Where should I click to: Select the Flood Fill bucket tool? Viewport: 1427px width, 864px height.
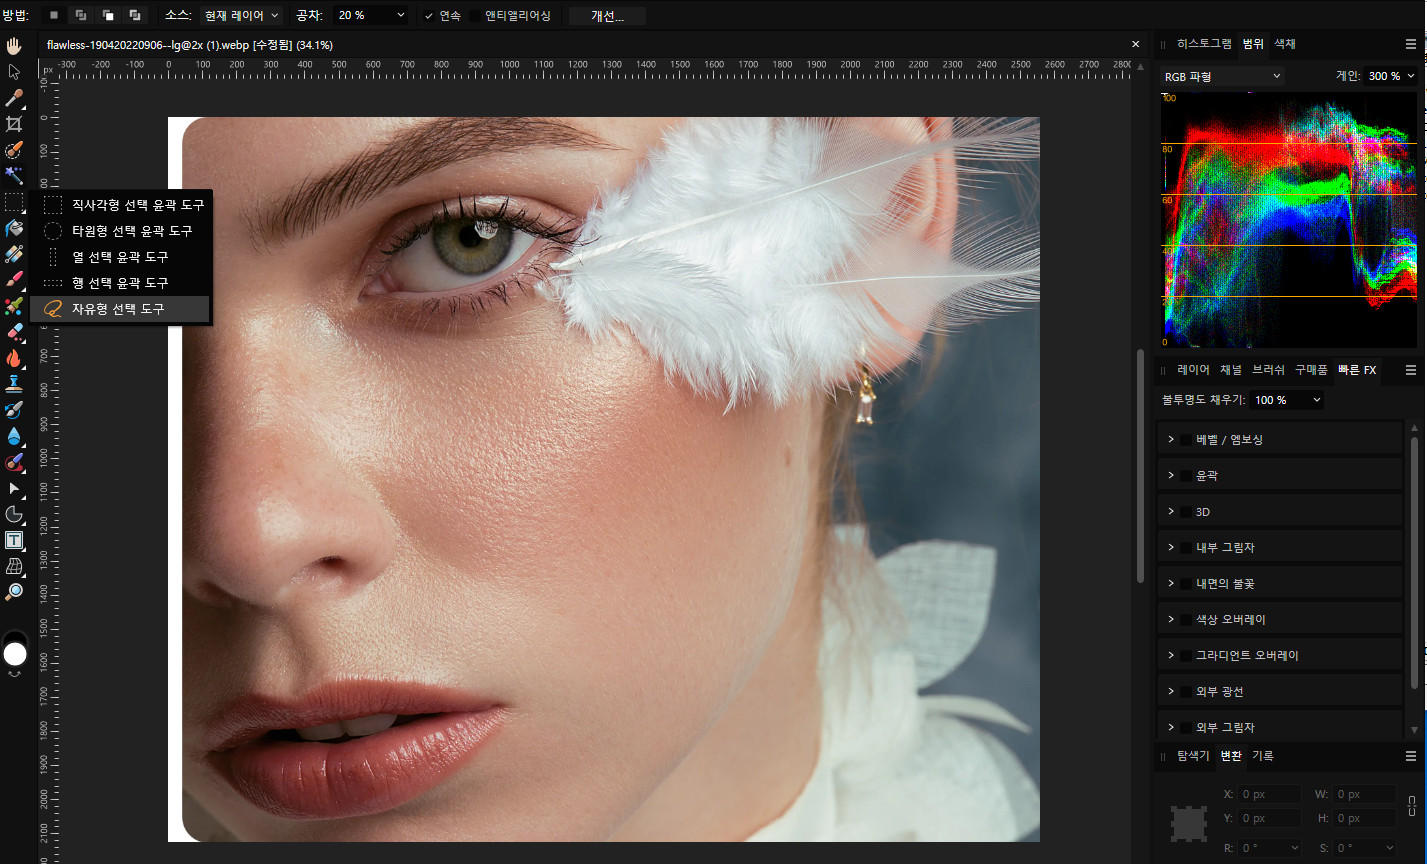pyautogui.click(x=14, y=228)
